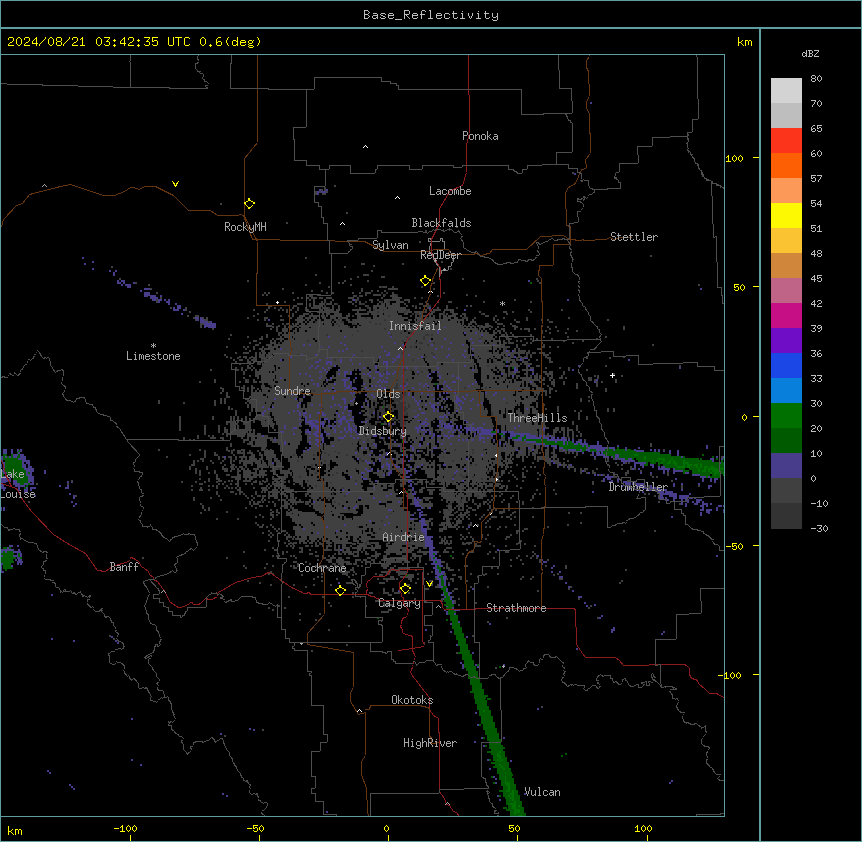Select the RockyMH map label
The image size is (862, 842).
coord(245,227)
